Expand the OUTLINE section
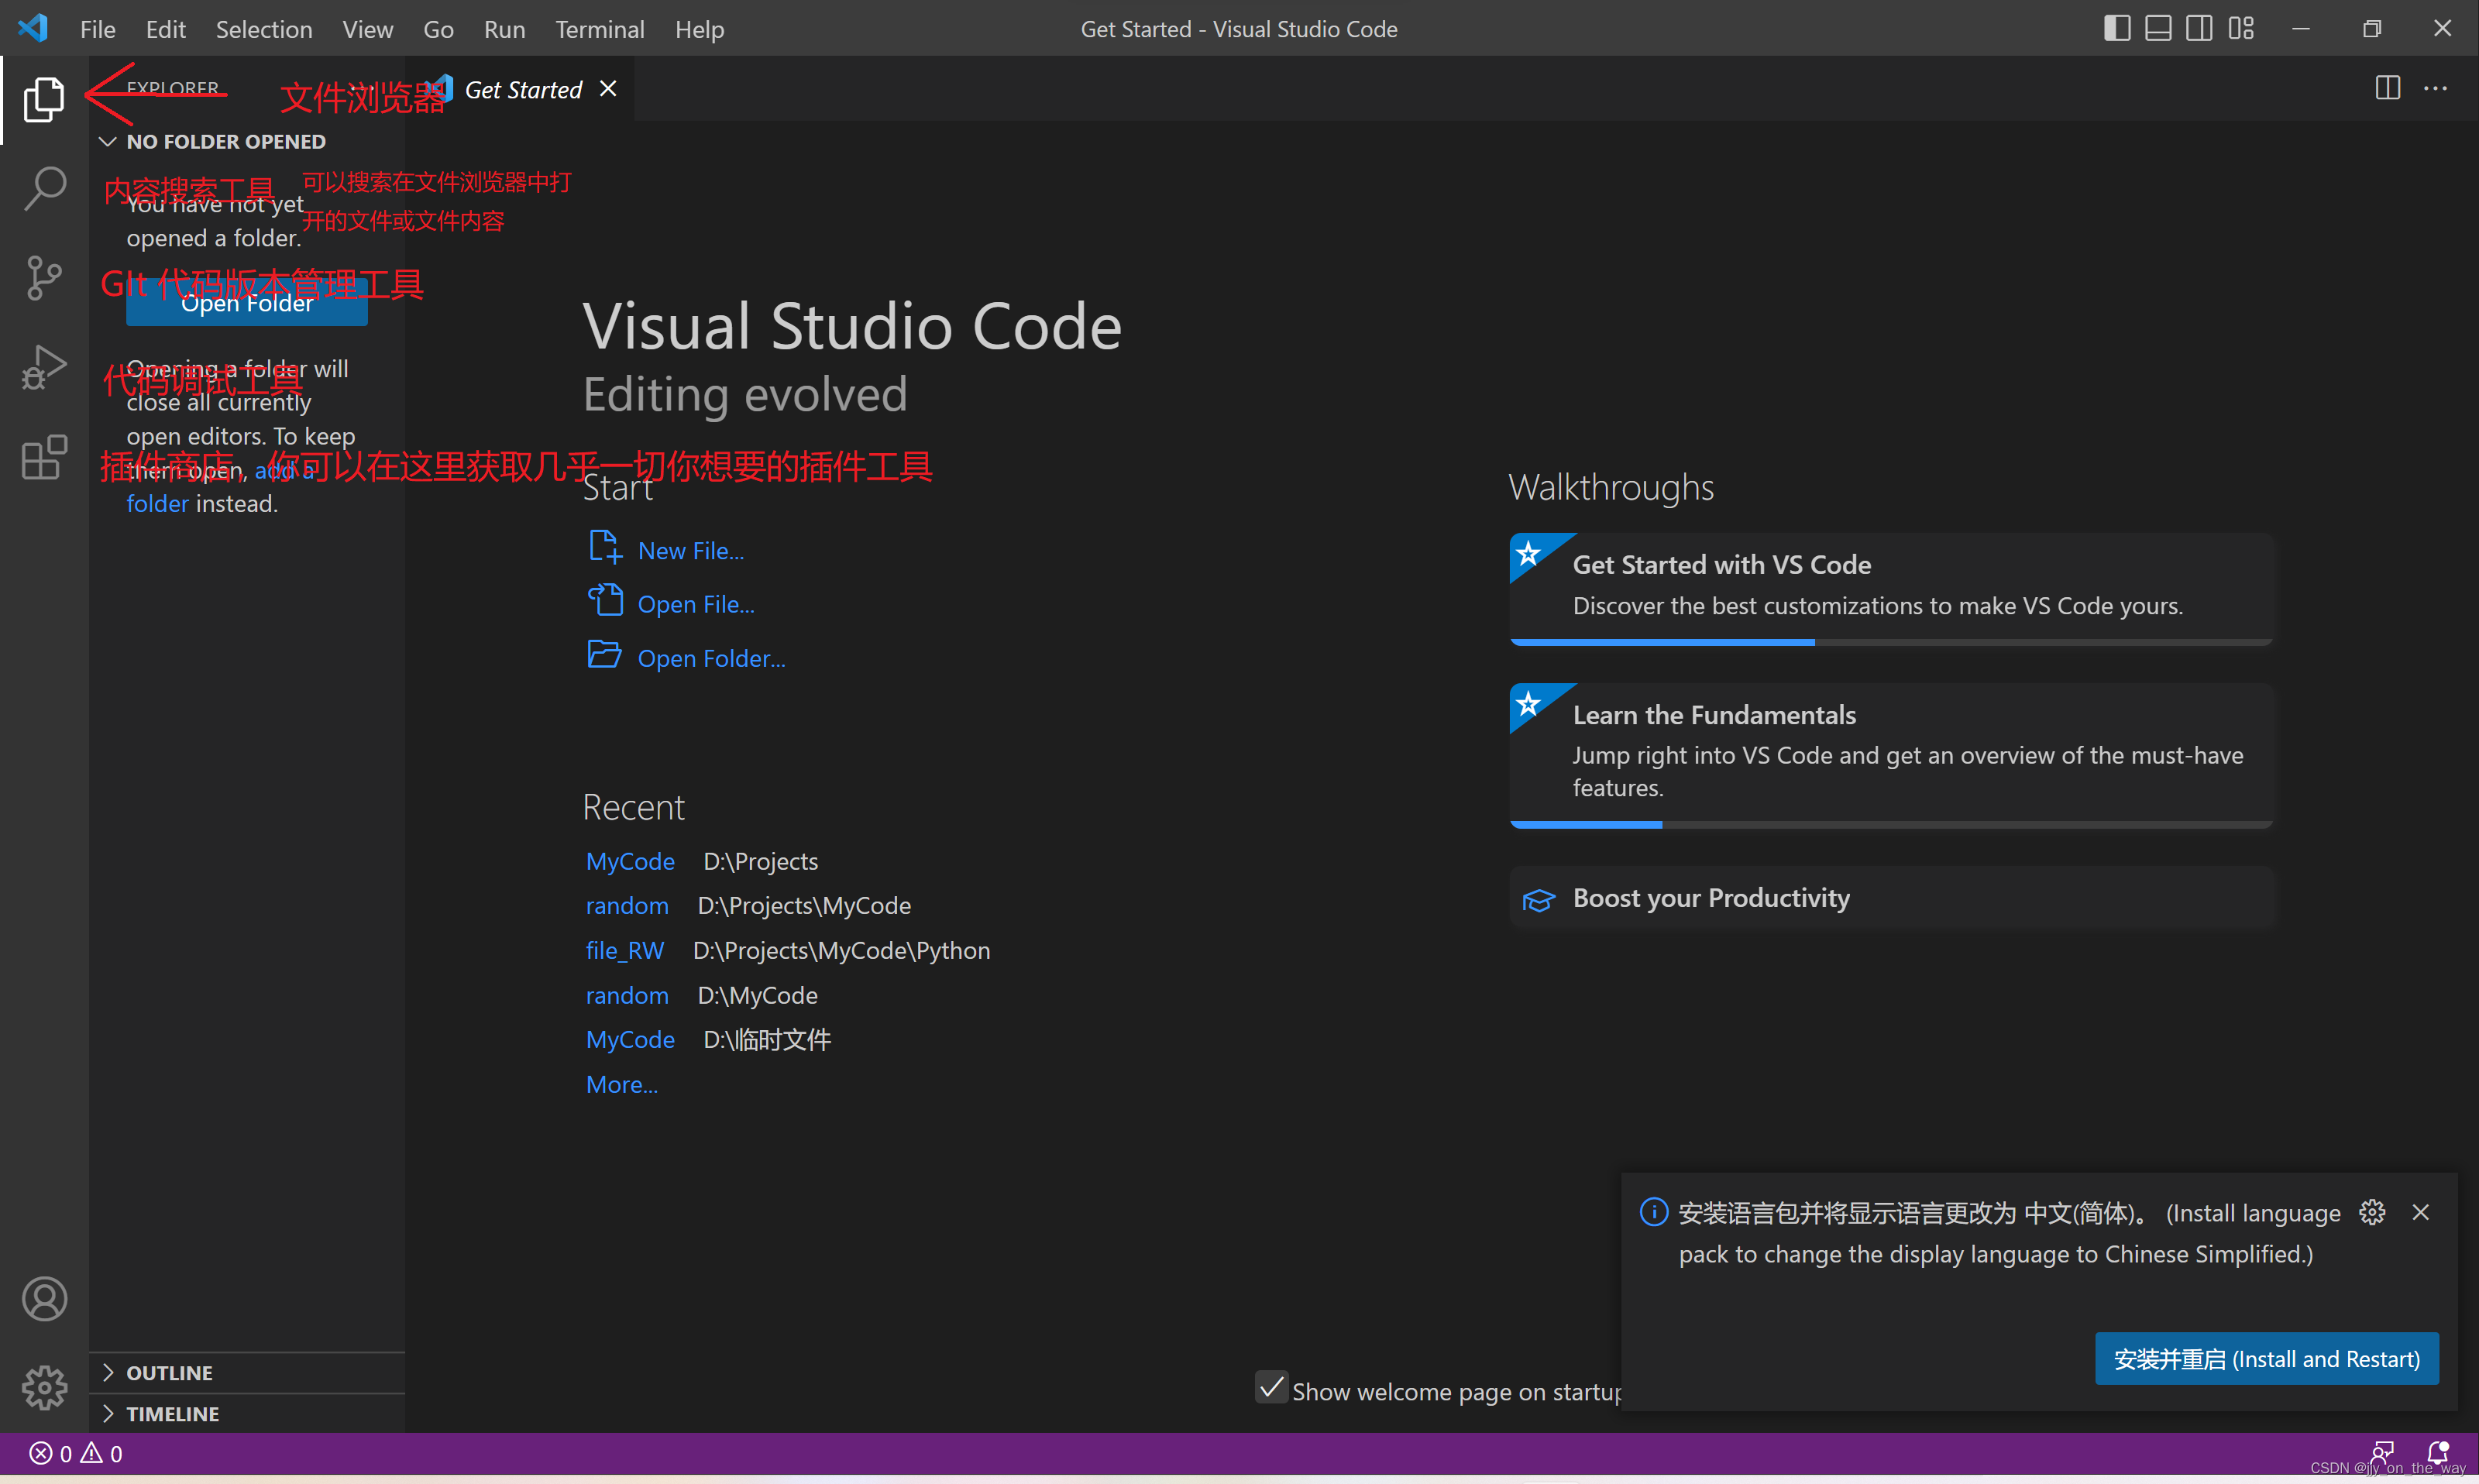Viewport: 2479px width, 1484px height. point(169,1373)
